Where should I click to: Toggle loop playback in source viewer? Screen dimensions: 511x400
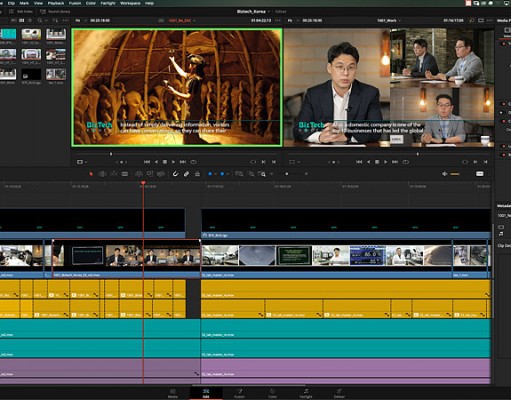(x=193, y=162)
